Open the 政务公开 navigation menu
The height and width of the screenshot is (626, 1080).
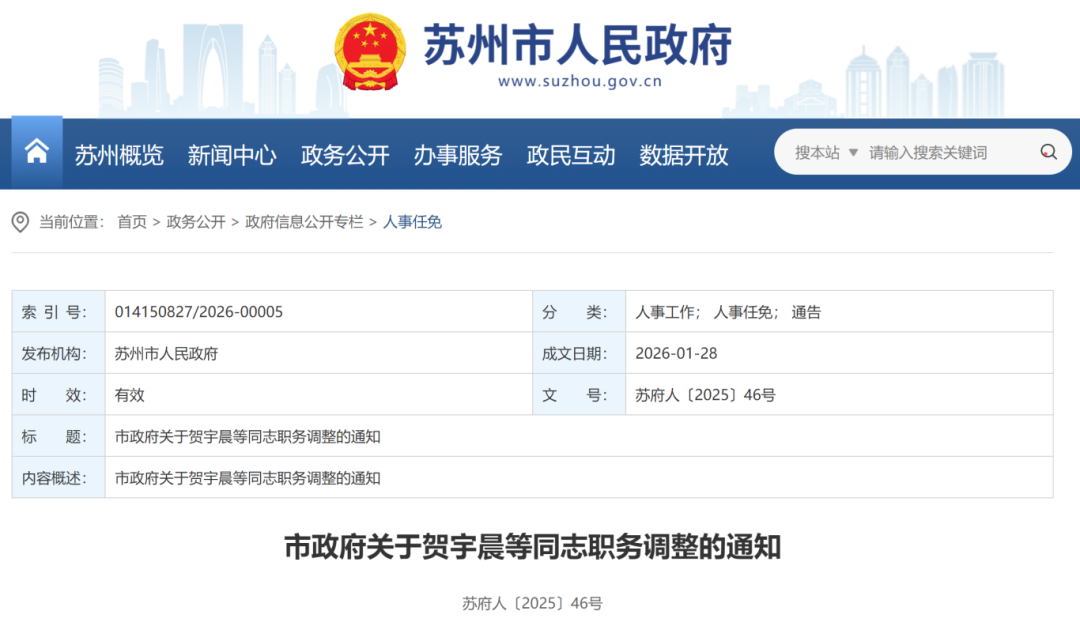coord(345,155)
